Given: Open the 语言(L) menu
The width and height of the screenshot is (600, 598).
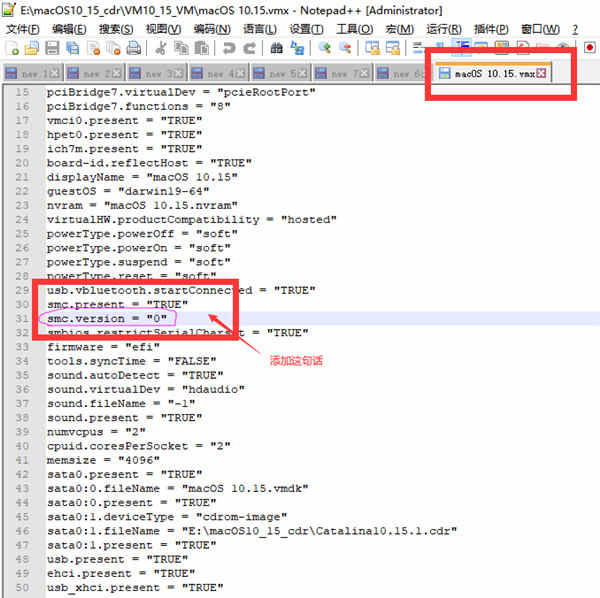Looking at the screenshot, I should click(260, 29).
